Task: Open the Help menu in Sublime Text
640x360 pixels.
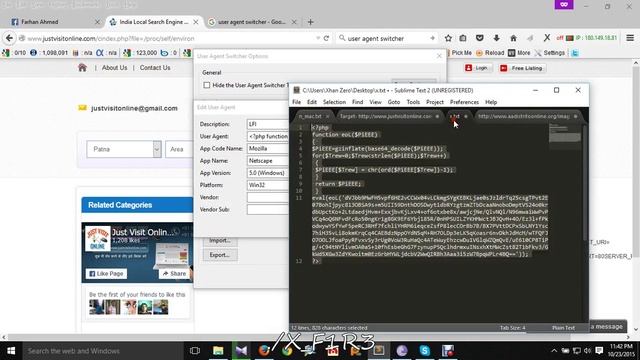Action: coord(491,102)
